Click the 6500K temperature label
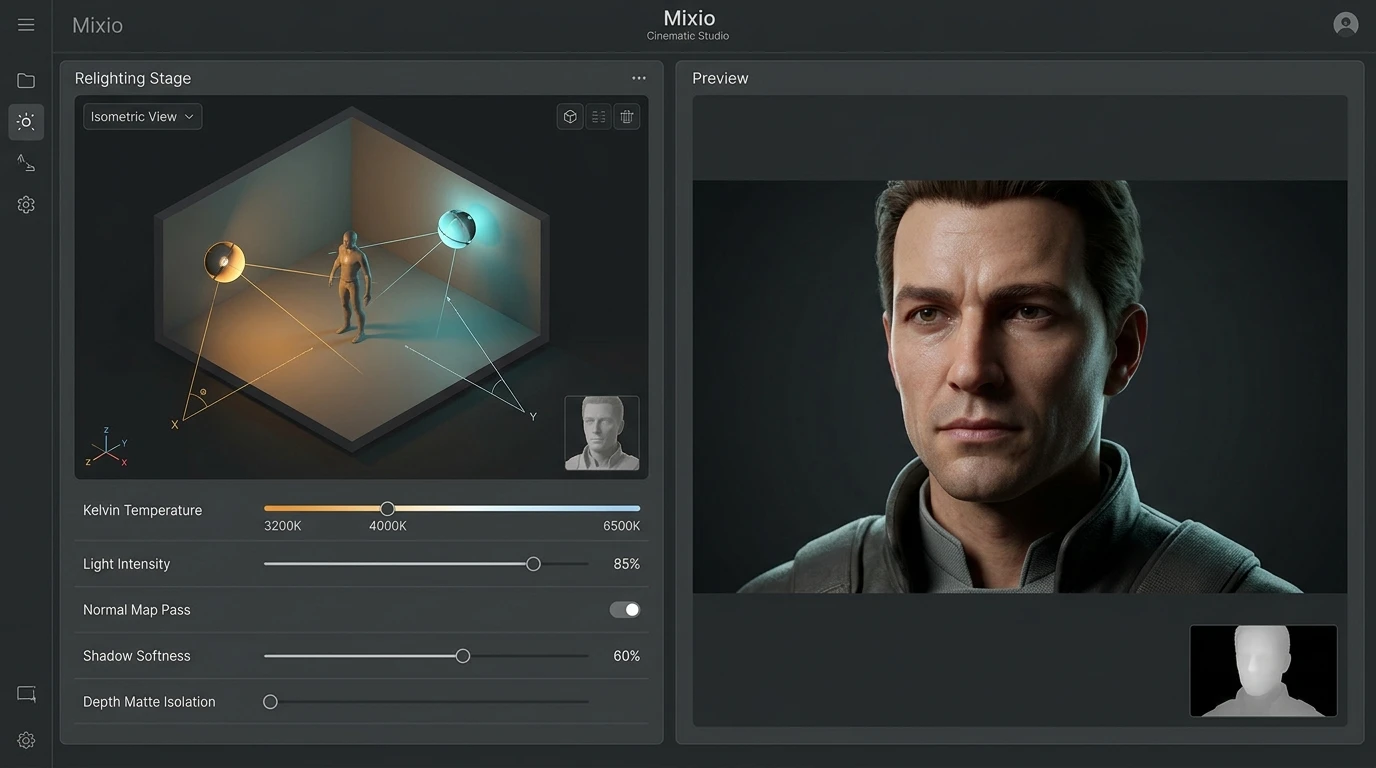Image resolution: width=1376 pixels, height=768 pixels. [x=621, y=526]
